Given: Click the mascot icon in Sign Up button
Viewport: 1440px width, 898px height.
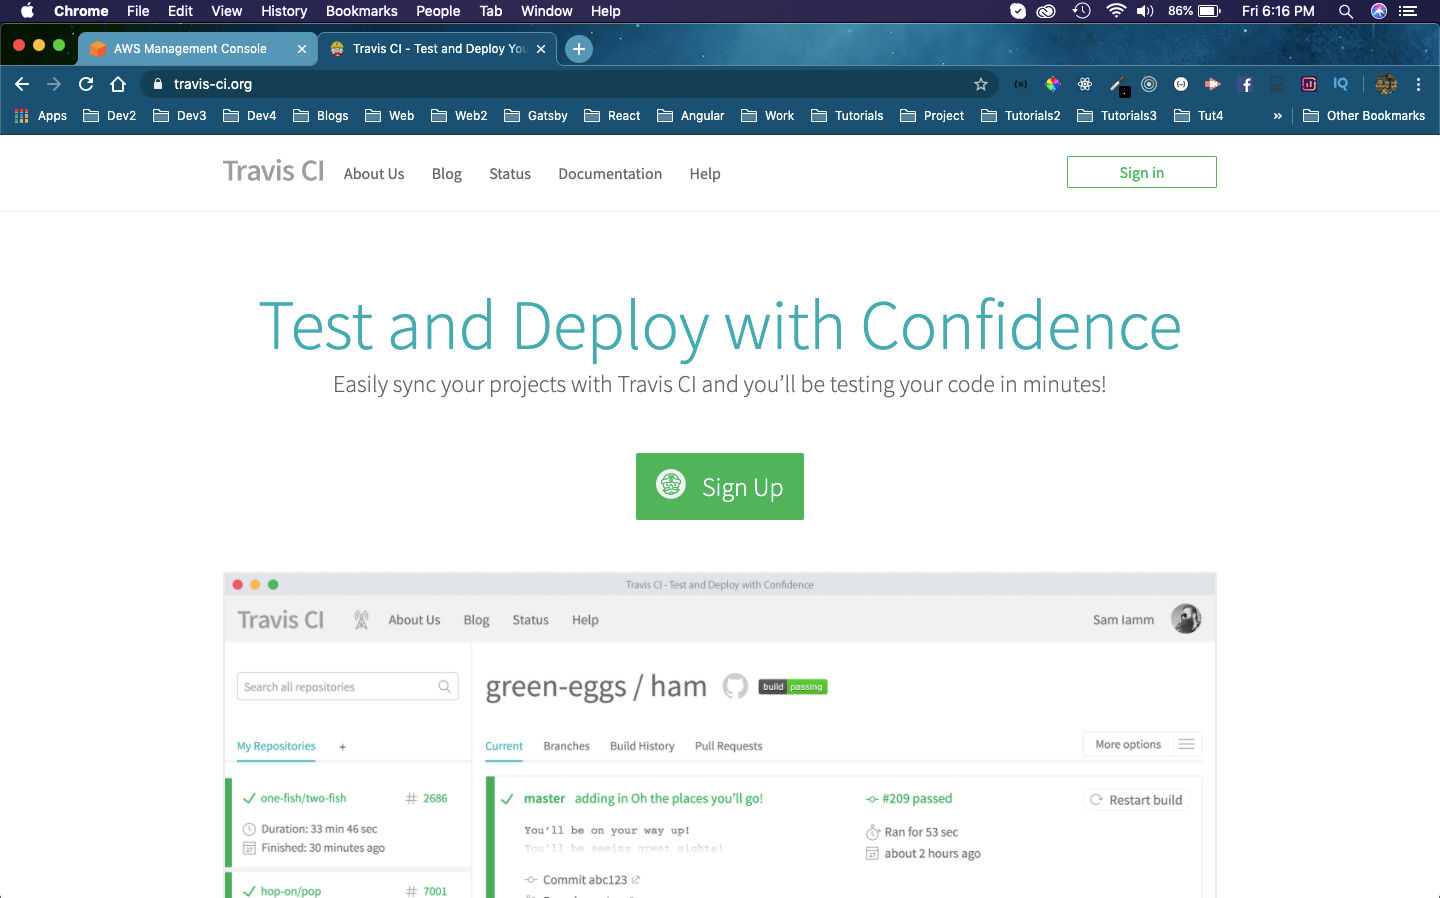Looking at the screenshot, I should pos(671,485).
